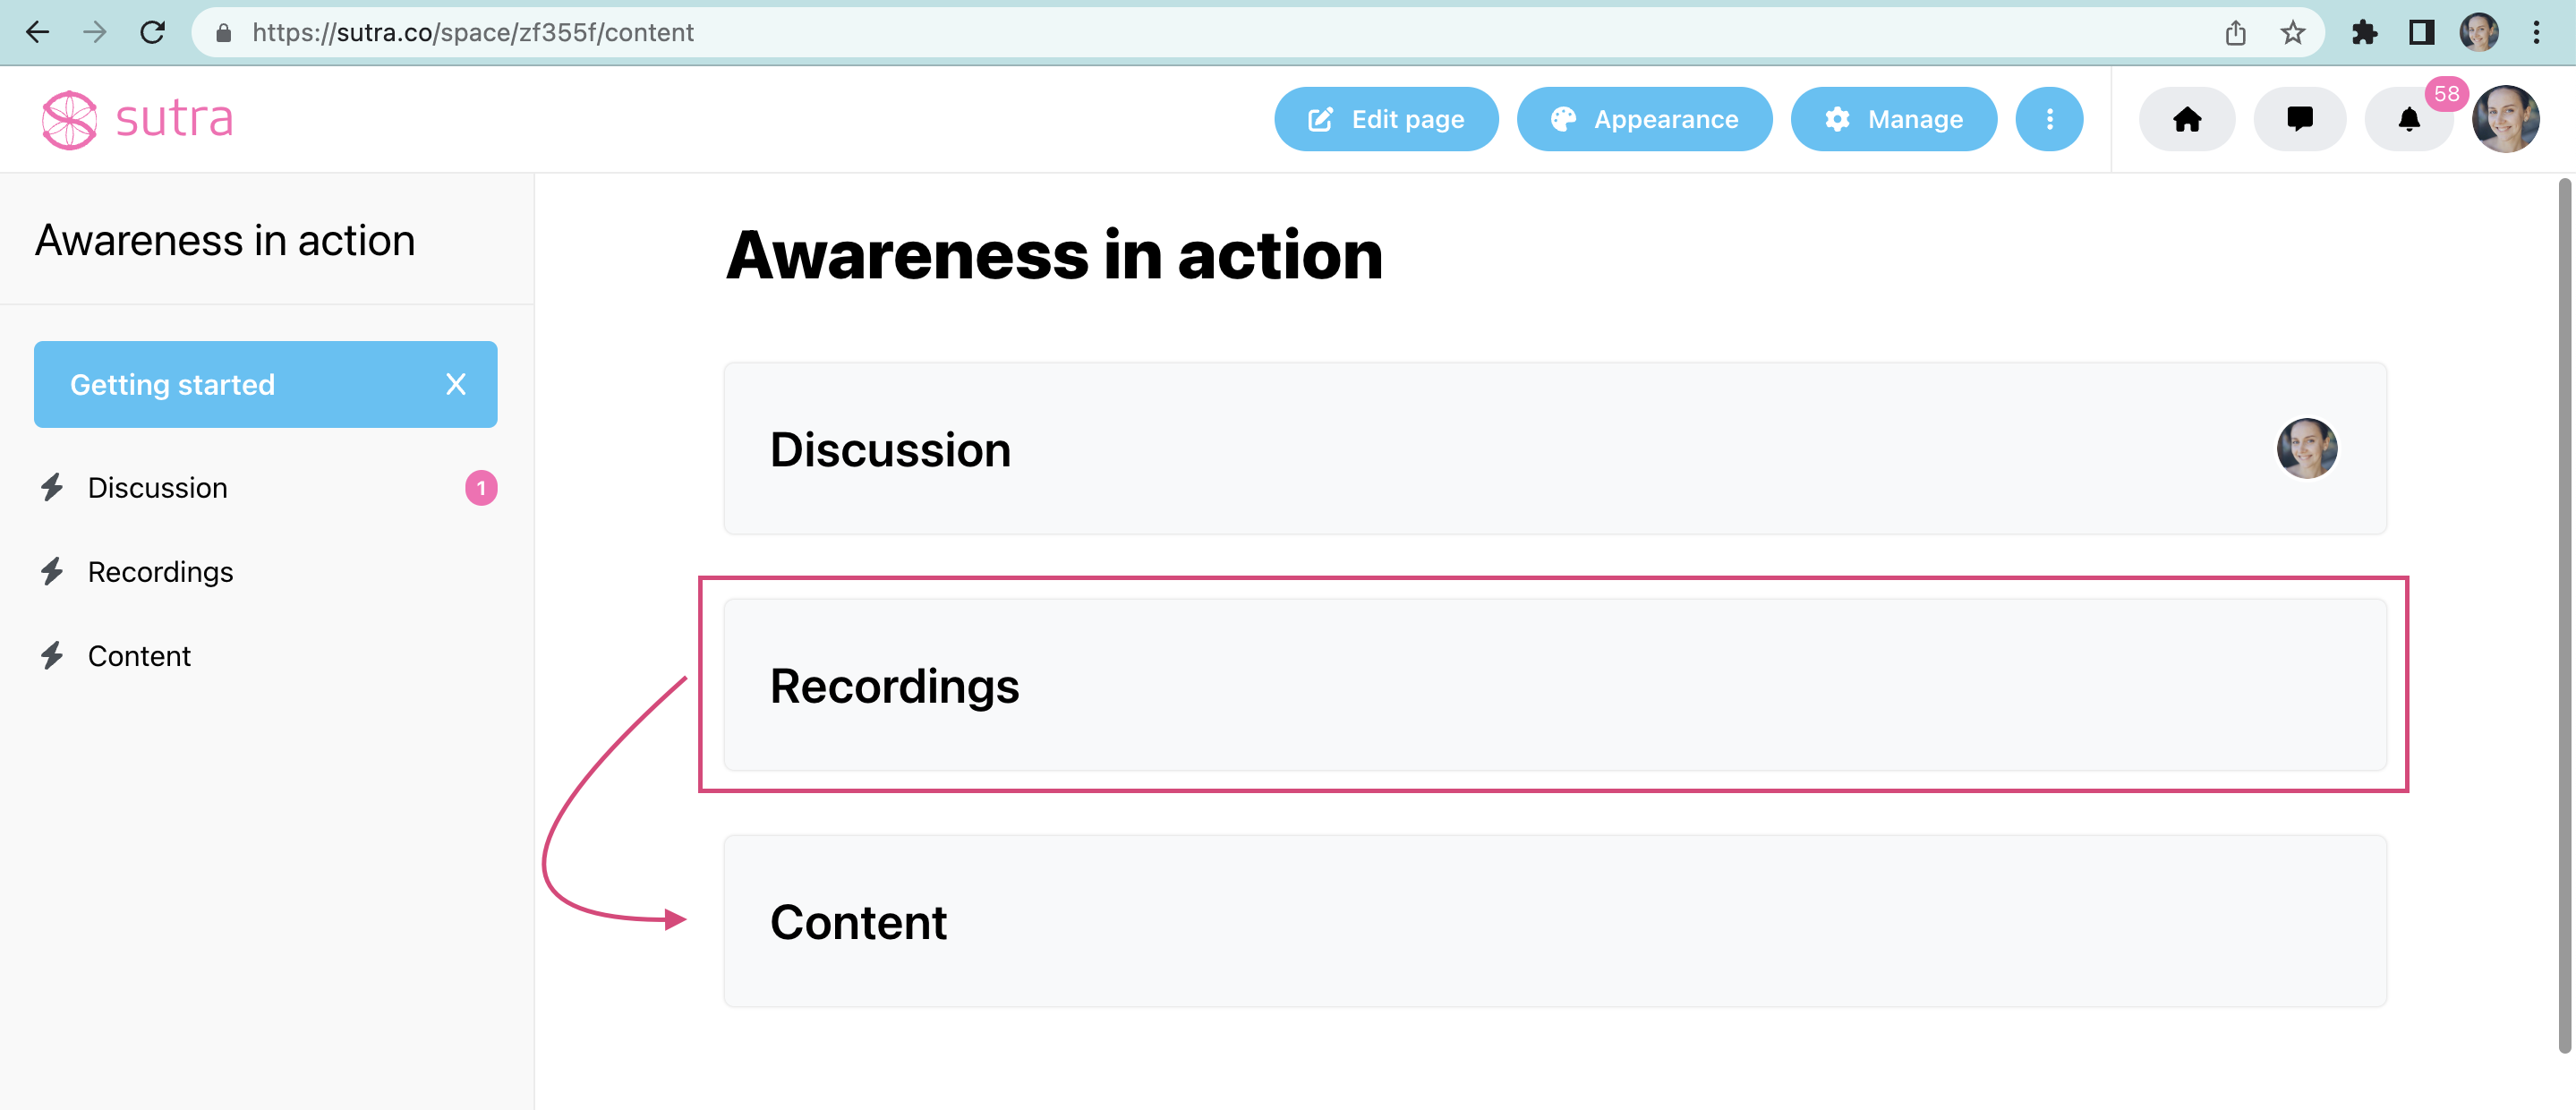Image resolution: width=2576 pixels, height=1110 pixels.
Task: Open the Recordings card
Action: pyautogui.click(x=1554, y=685)
